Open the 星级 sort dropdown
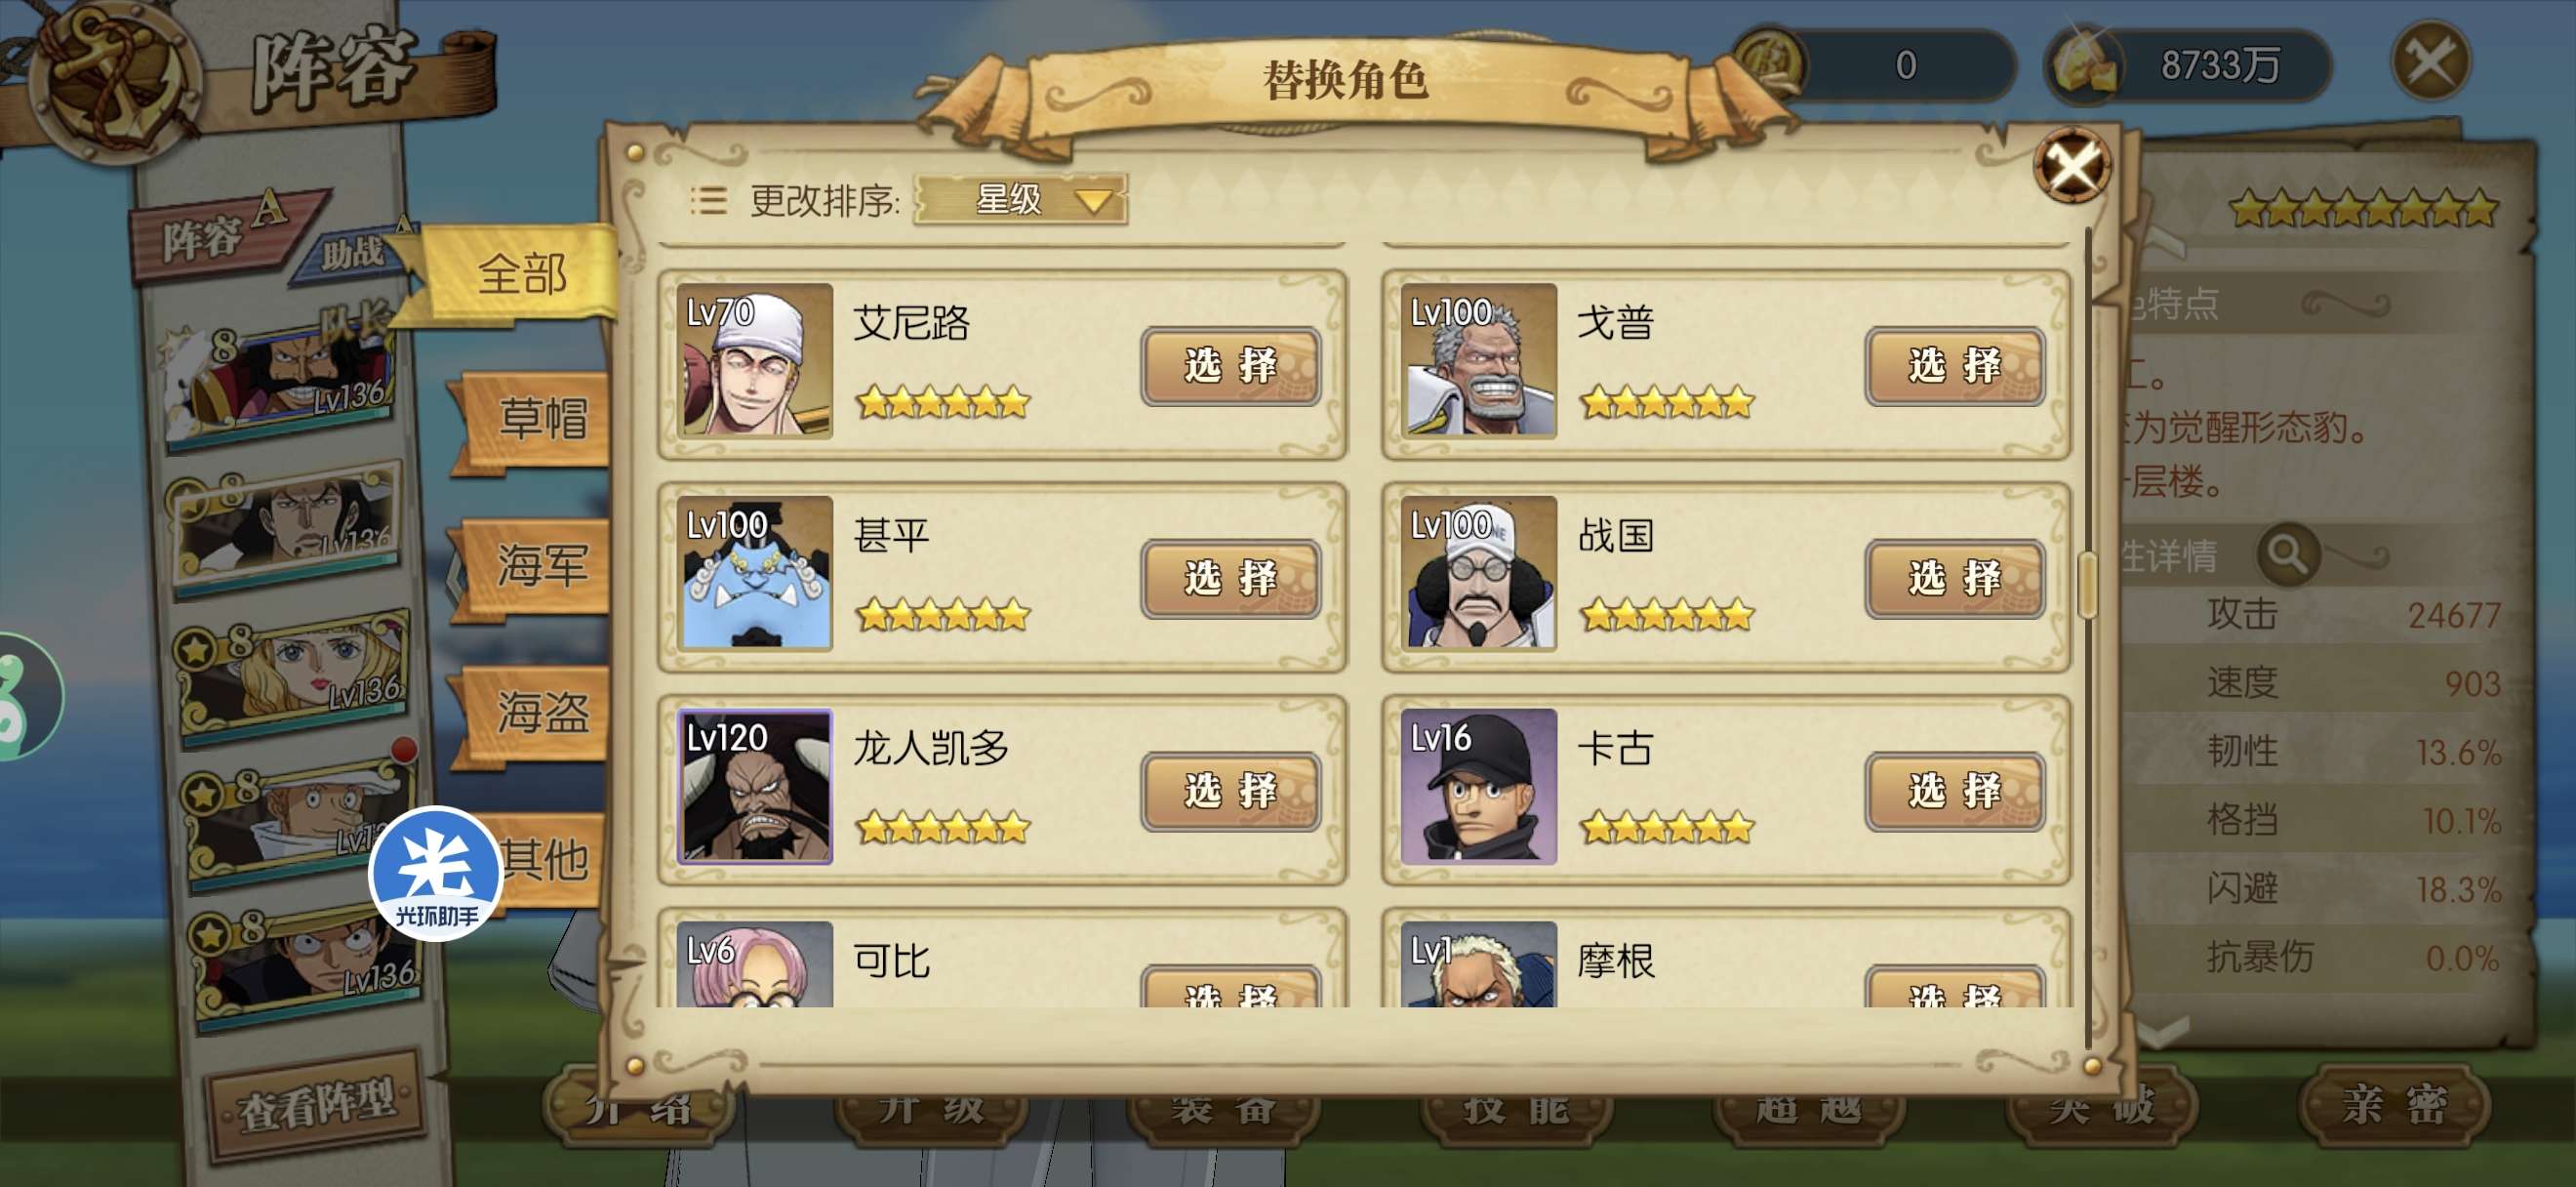This screenshot has height=1187, width=2576. [x=1021, y=200]
